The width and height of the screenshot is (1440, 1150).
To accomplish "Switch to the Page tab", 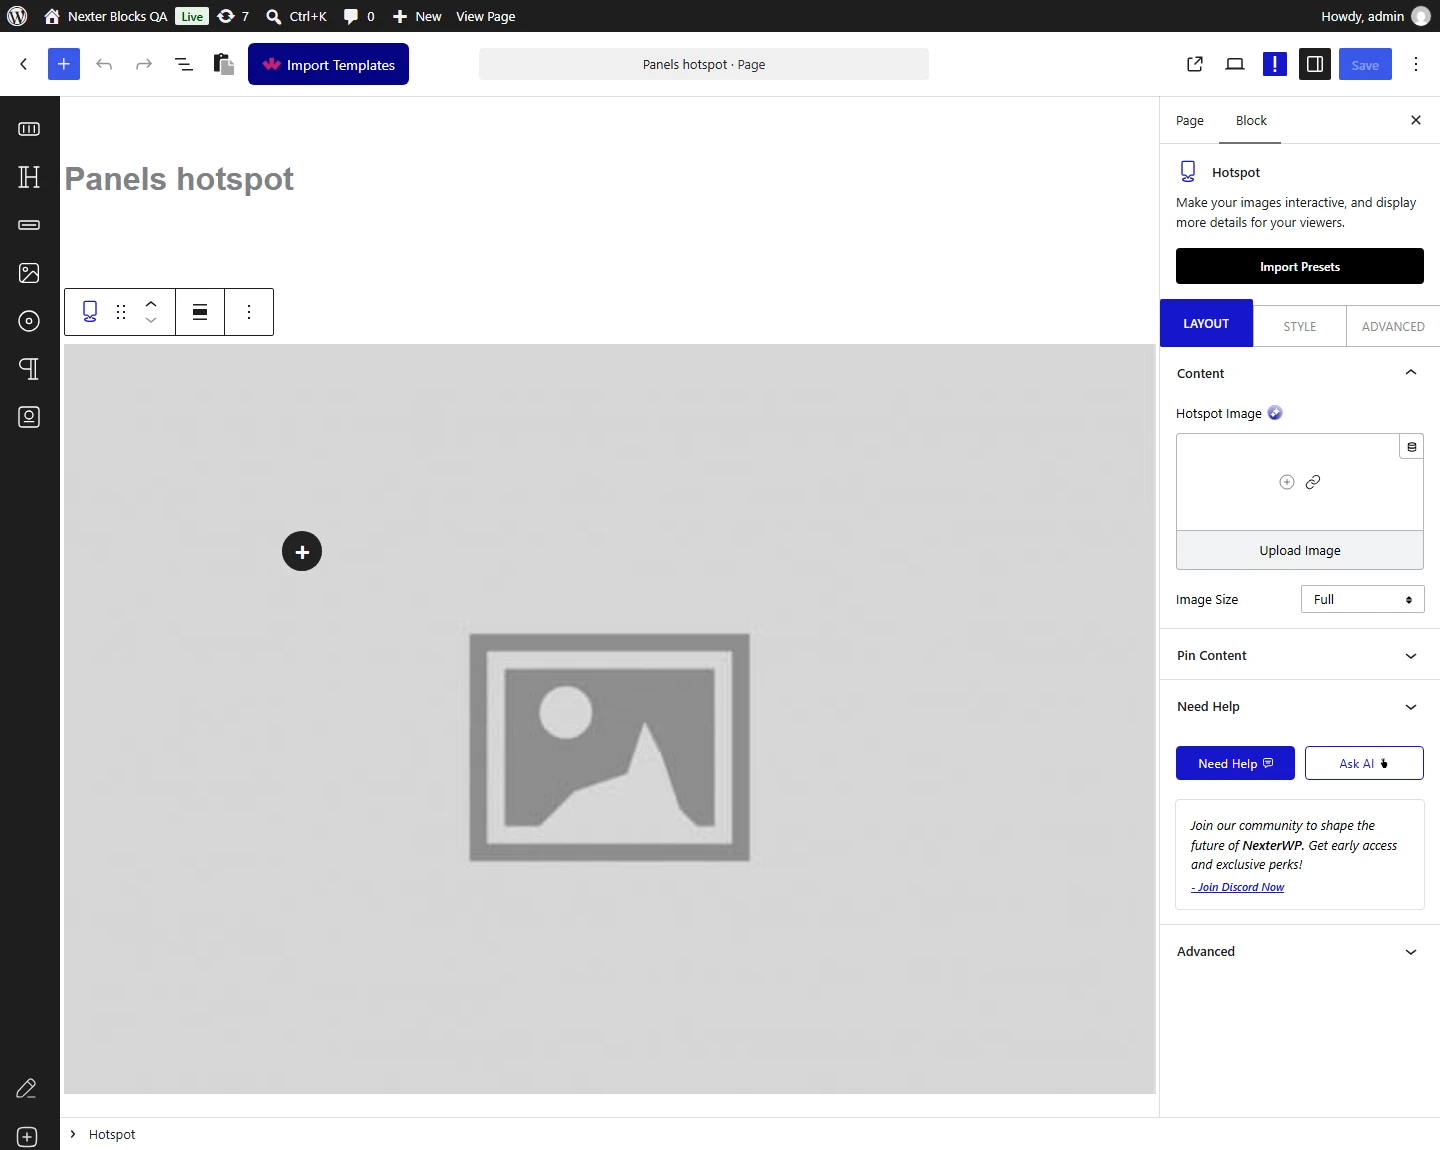I will (1190, 120).
